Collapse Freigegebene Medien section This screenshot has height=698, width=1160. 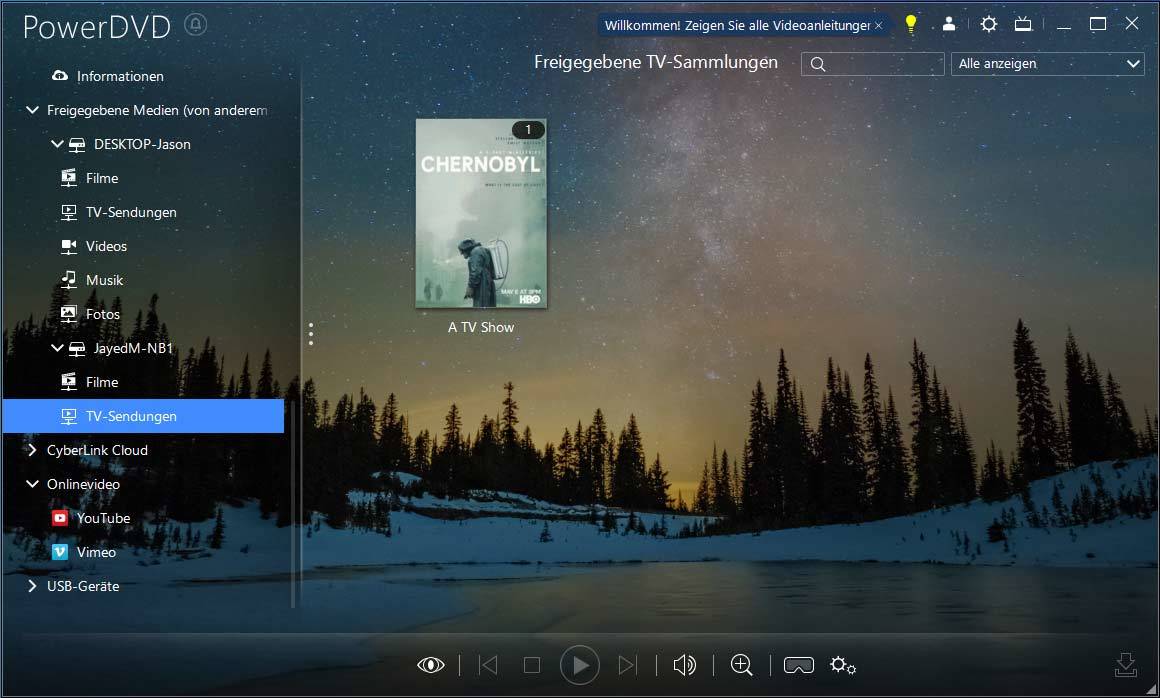click(x=32, y=110)
